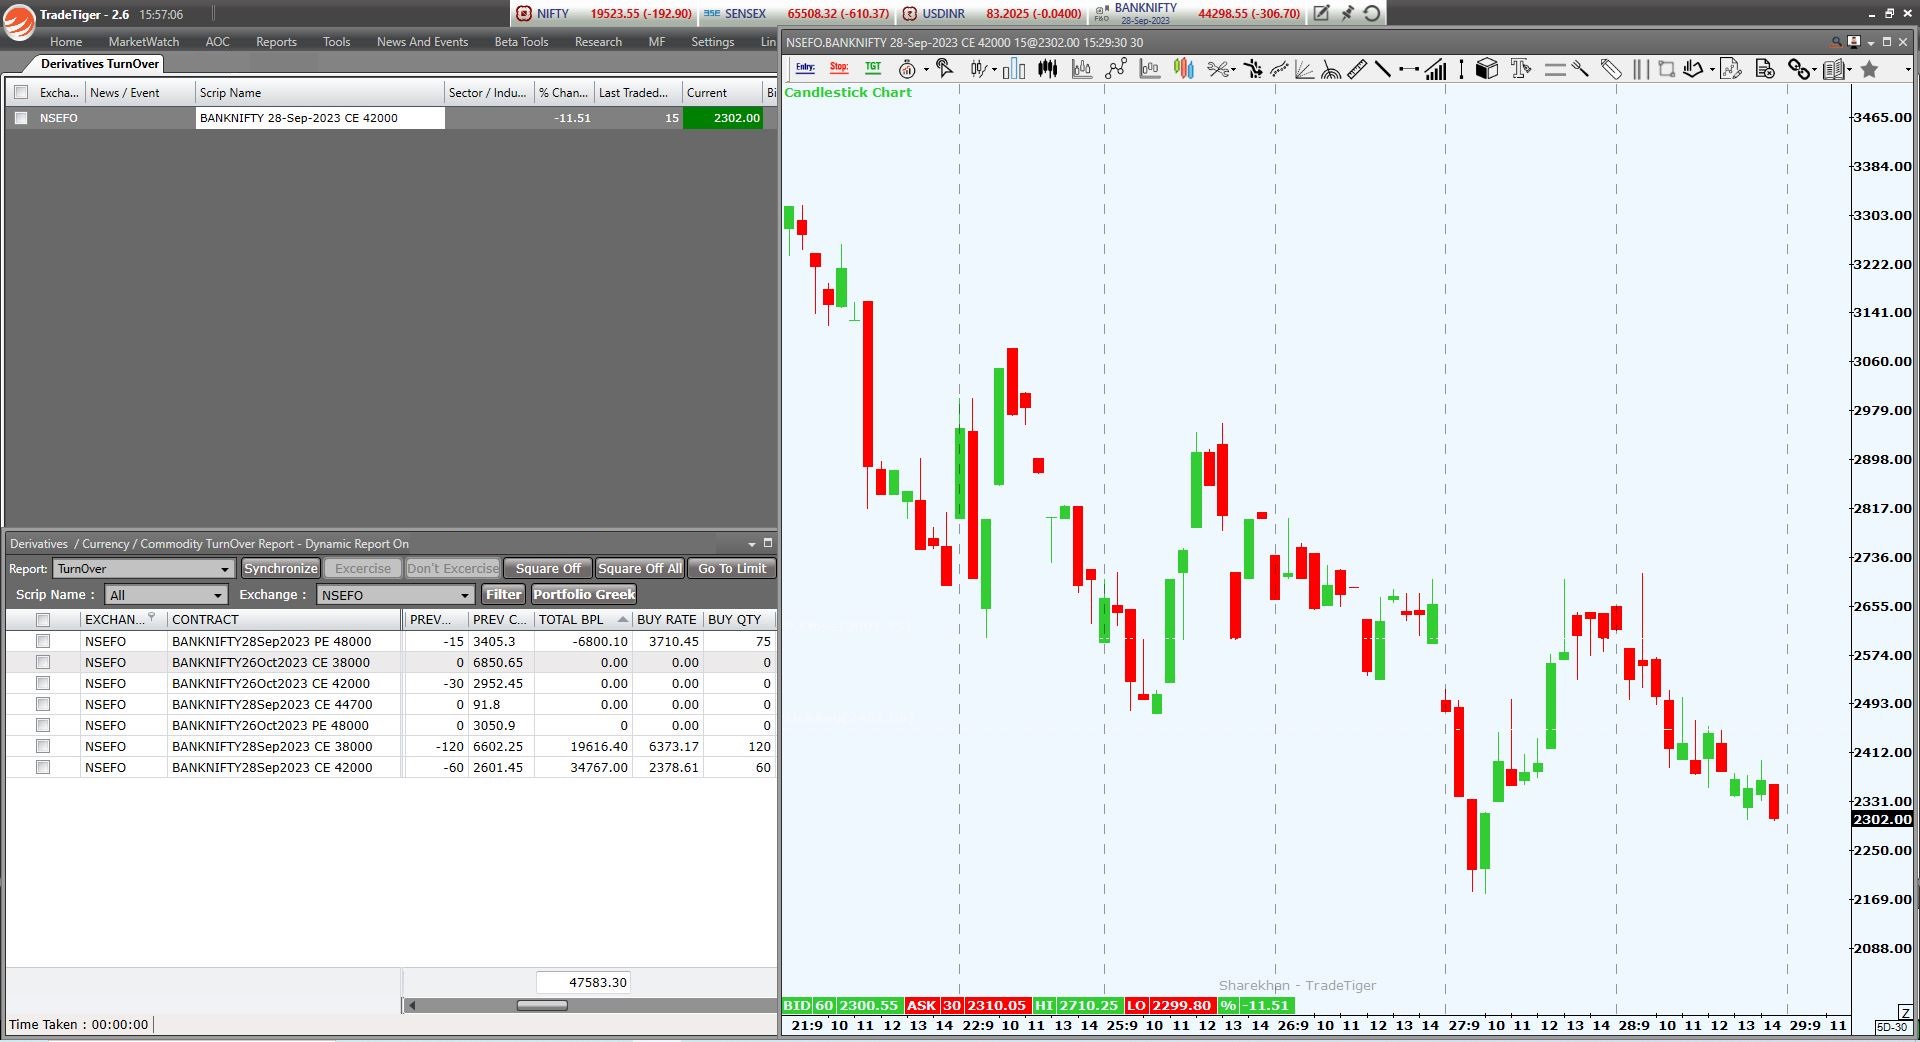Click the horizontal scrollbar thumb in turnover report
Viewport: 1920px width, 1042px height.
542,1005
